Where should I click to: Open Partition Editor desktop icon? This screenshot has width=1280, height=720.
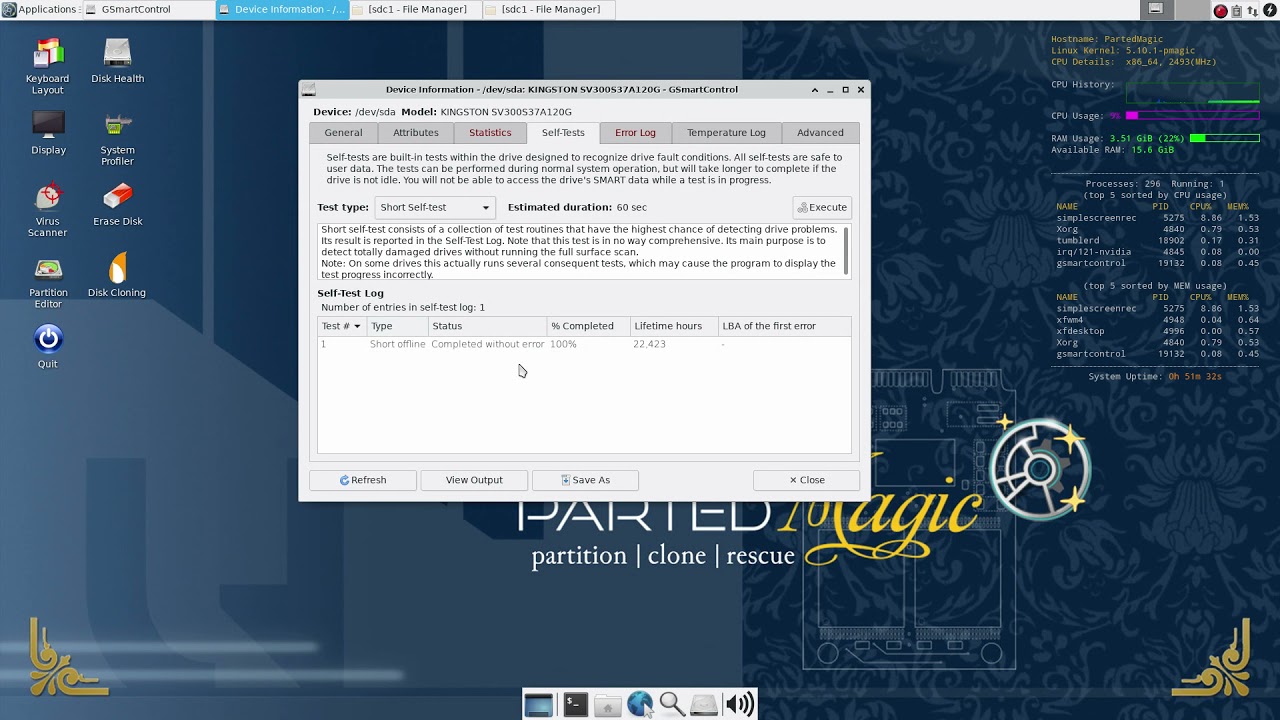[x=48, y=281]
